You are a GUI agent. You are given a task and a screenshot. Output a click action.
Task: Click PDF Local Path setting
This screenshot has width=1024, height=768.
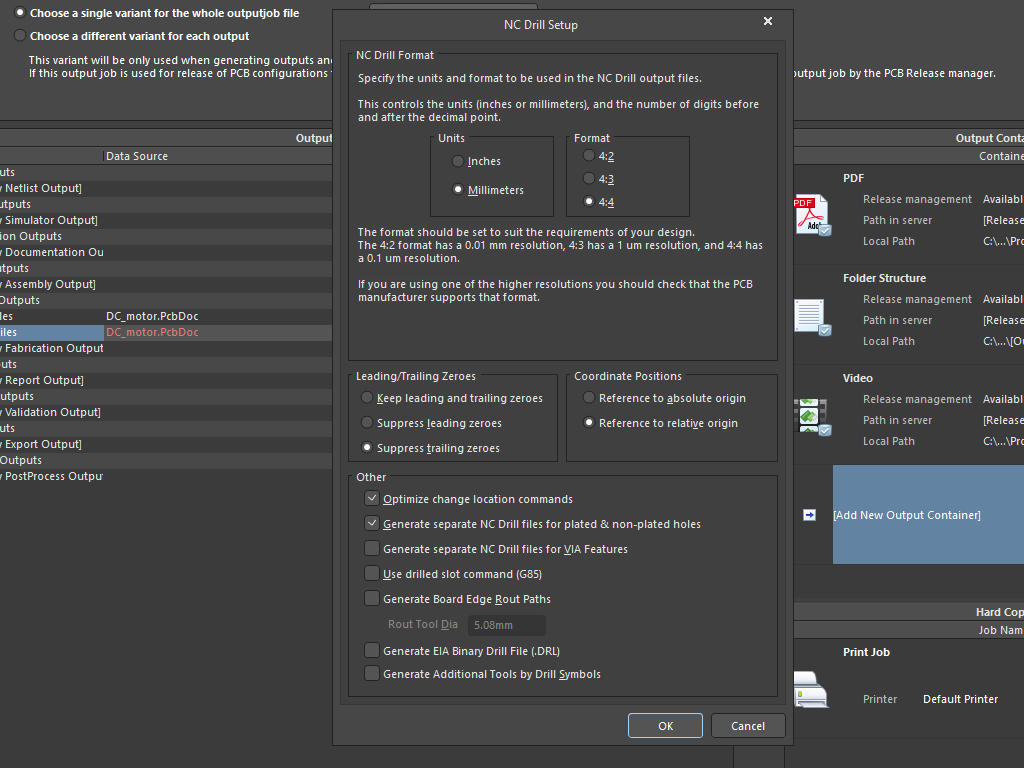point(889,241)
